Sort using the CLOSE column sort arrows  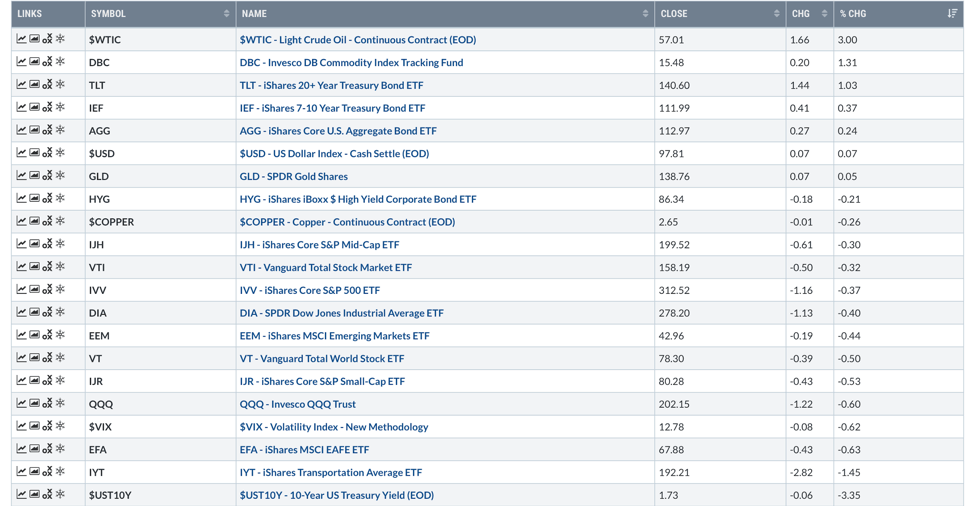(x=776, y=14)
